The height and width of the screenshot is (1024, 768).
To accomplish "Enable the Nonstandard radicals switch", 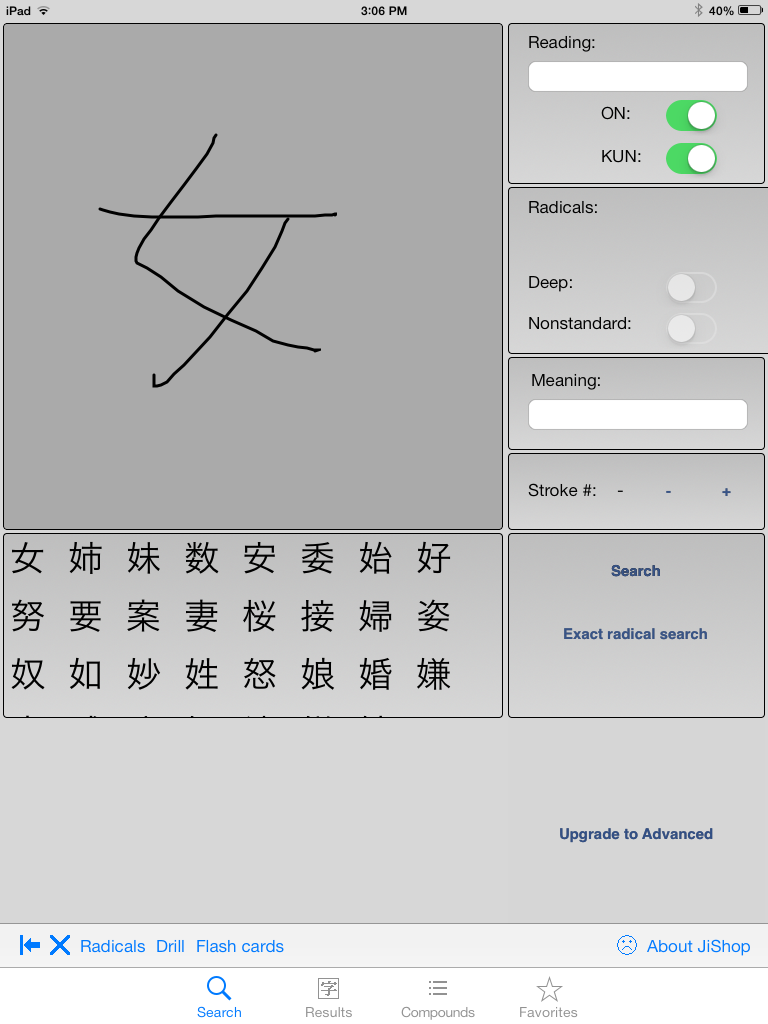I will (x=691, y=328).
